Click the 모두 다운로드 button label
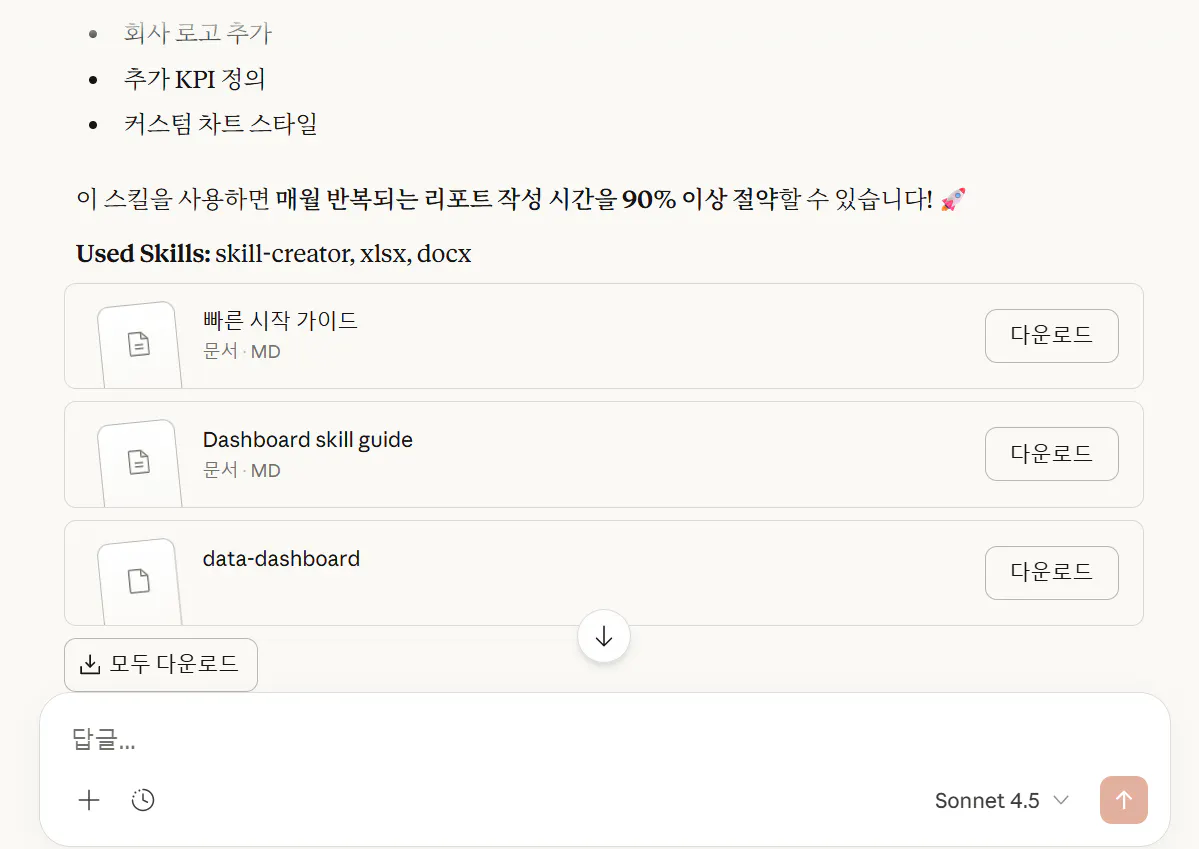Viewport: 1199px width, 849px height. 174,665
